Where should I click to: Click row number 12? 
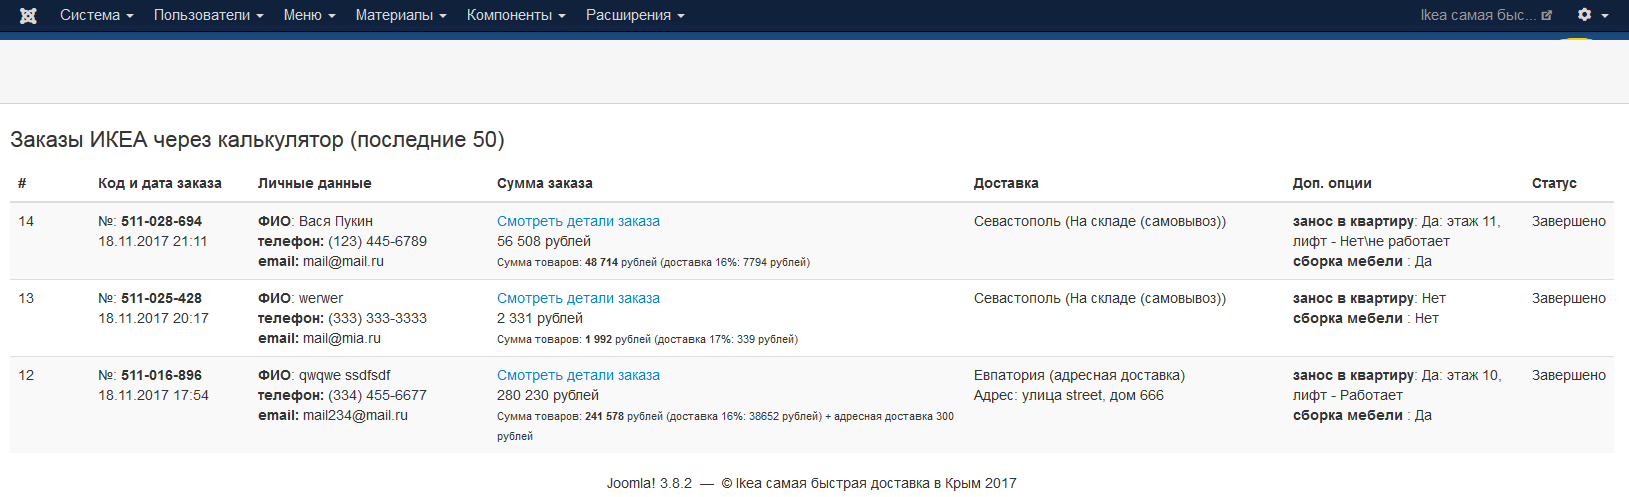(26, 375)
